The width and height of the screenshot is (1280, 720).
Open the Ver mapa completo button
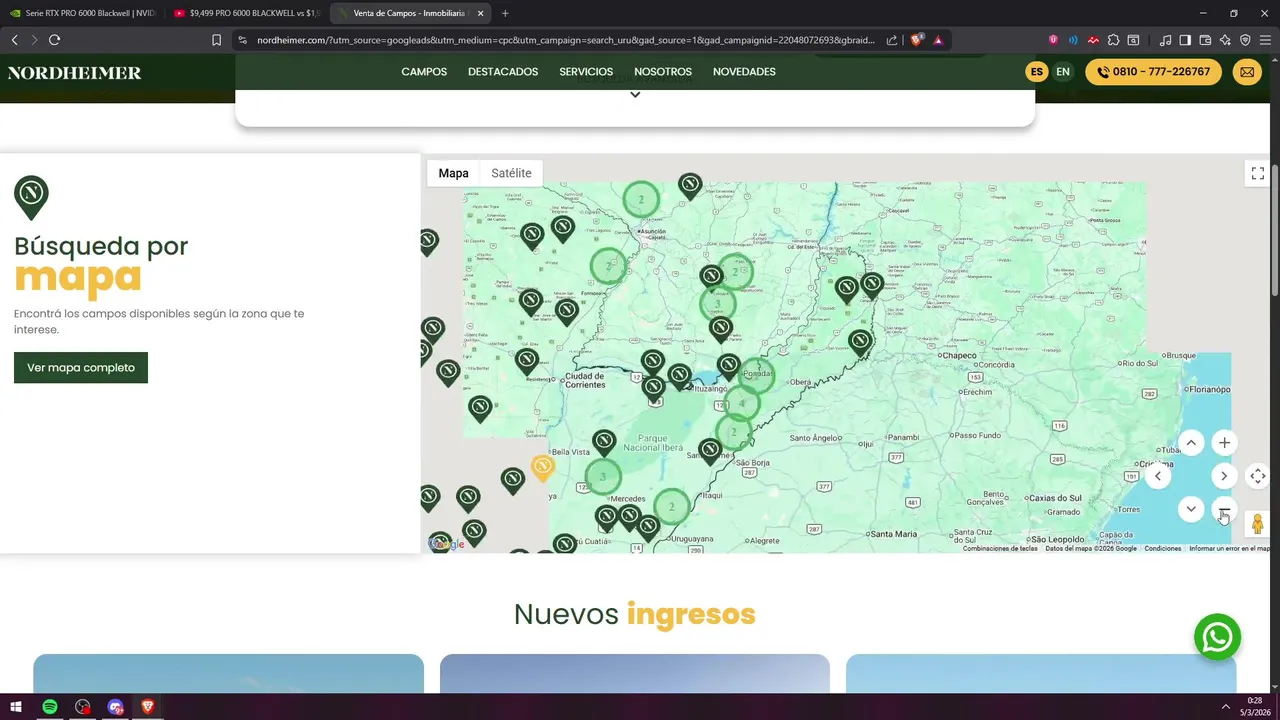[x=81, y=367]
